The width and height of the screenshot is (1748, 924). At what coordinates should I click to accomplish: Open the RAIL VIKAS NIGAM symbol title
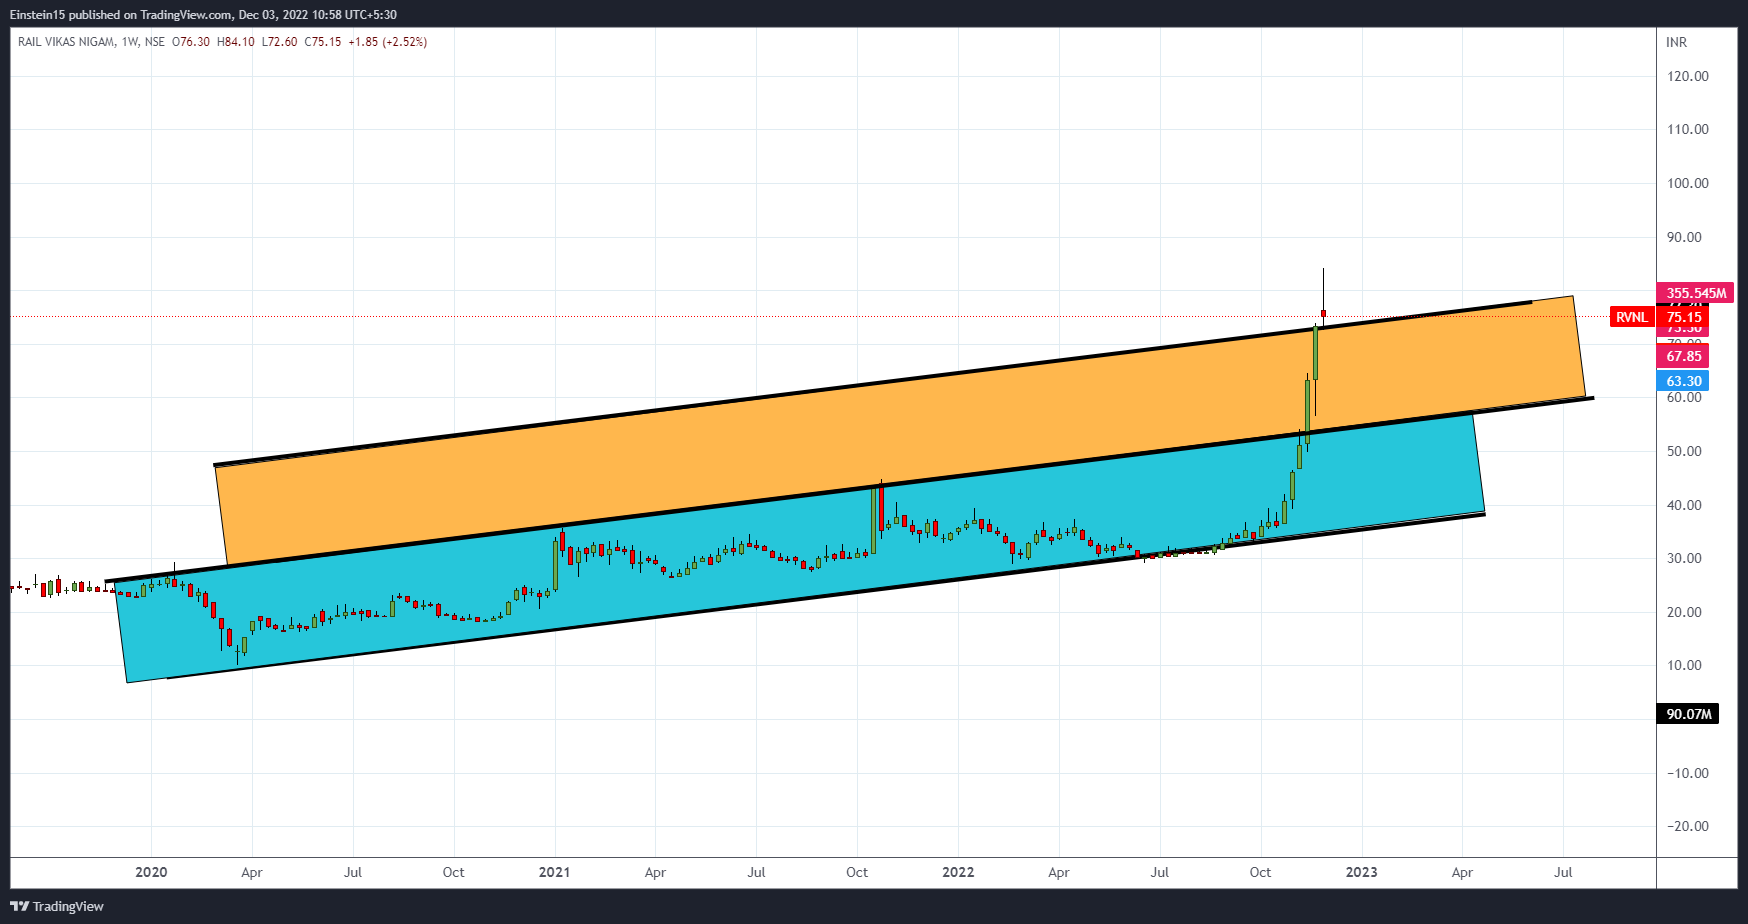tap(66, 42)
